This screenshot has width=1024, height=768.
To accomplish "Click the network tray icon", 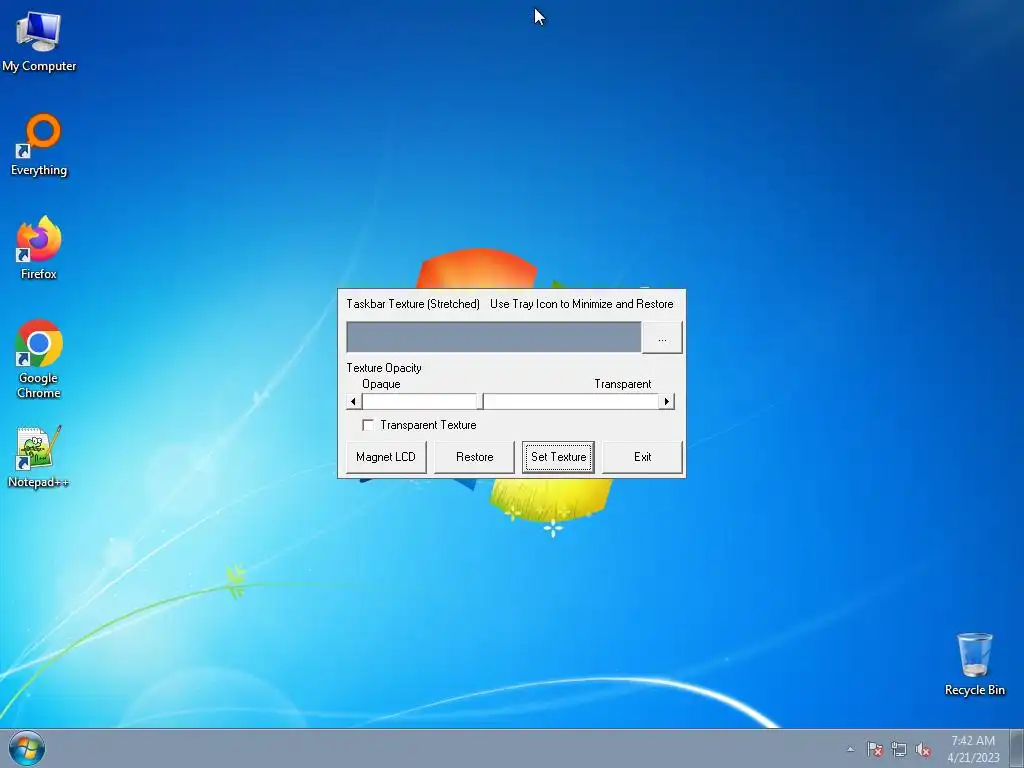I will click(x=899, y=750).
